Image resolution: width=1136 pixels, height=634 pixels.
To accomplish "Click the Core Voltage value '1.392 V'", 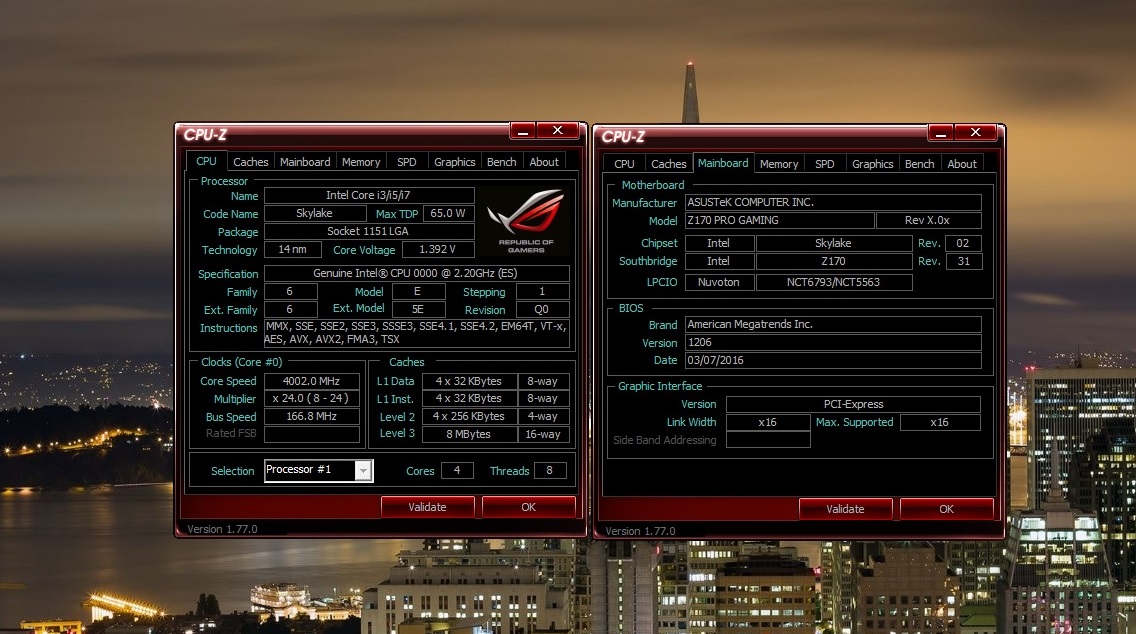I will [438, 249].
